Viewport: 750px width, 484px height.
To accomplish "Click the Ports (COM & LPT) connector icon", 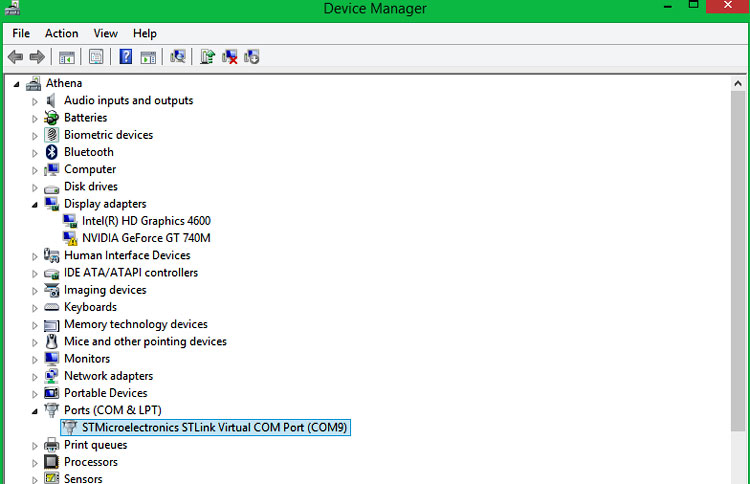I will [x=51, y=410].
